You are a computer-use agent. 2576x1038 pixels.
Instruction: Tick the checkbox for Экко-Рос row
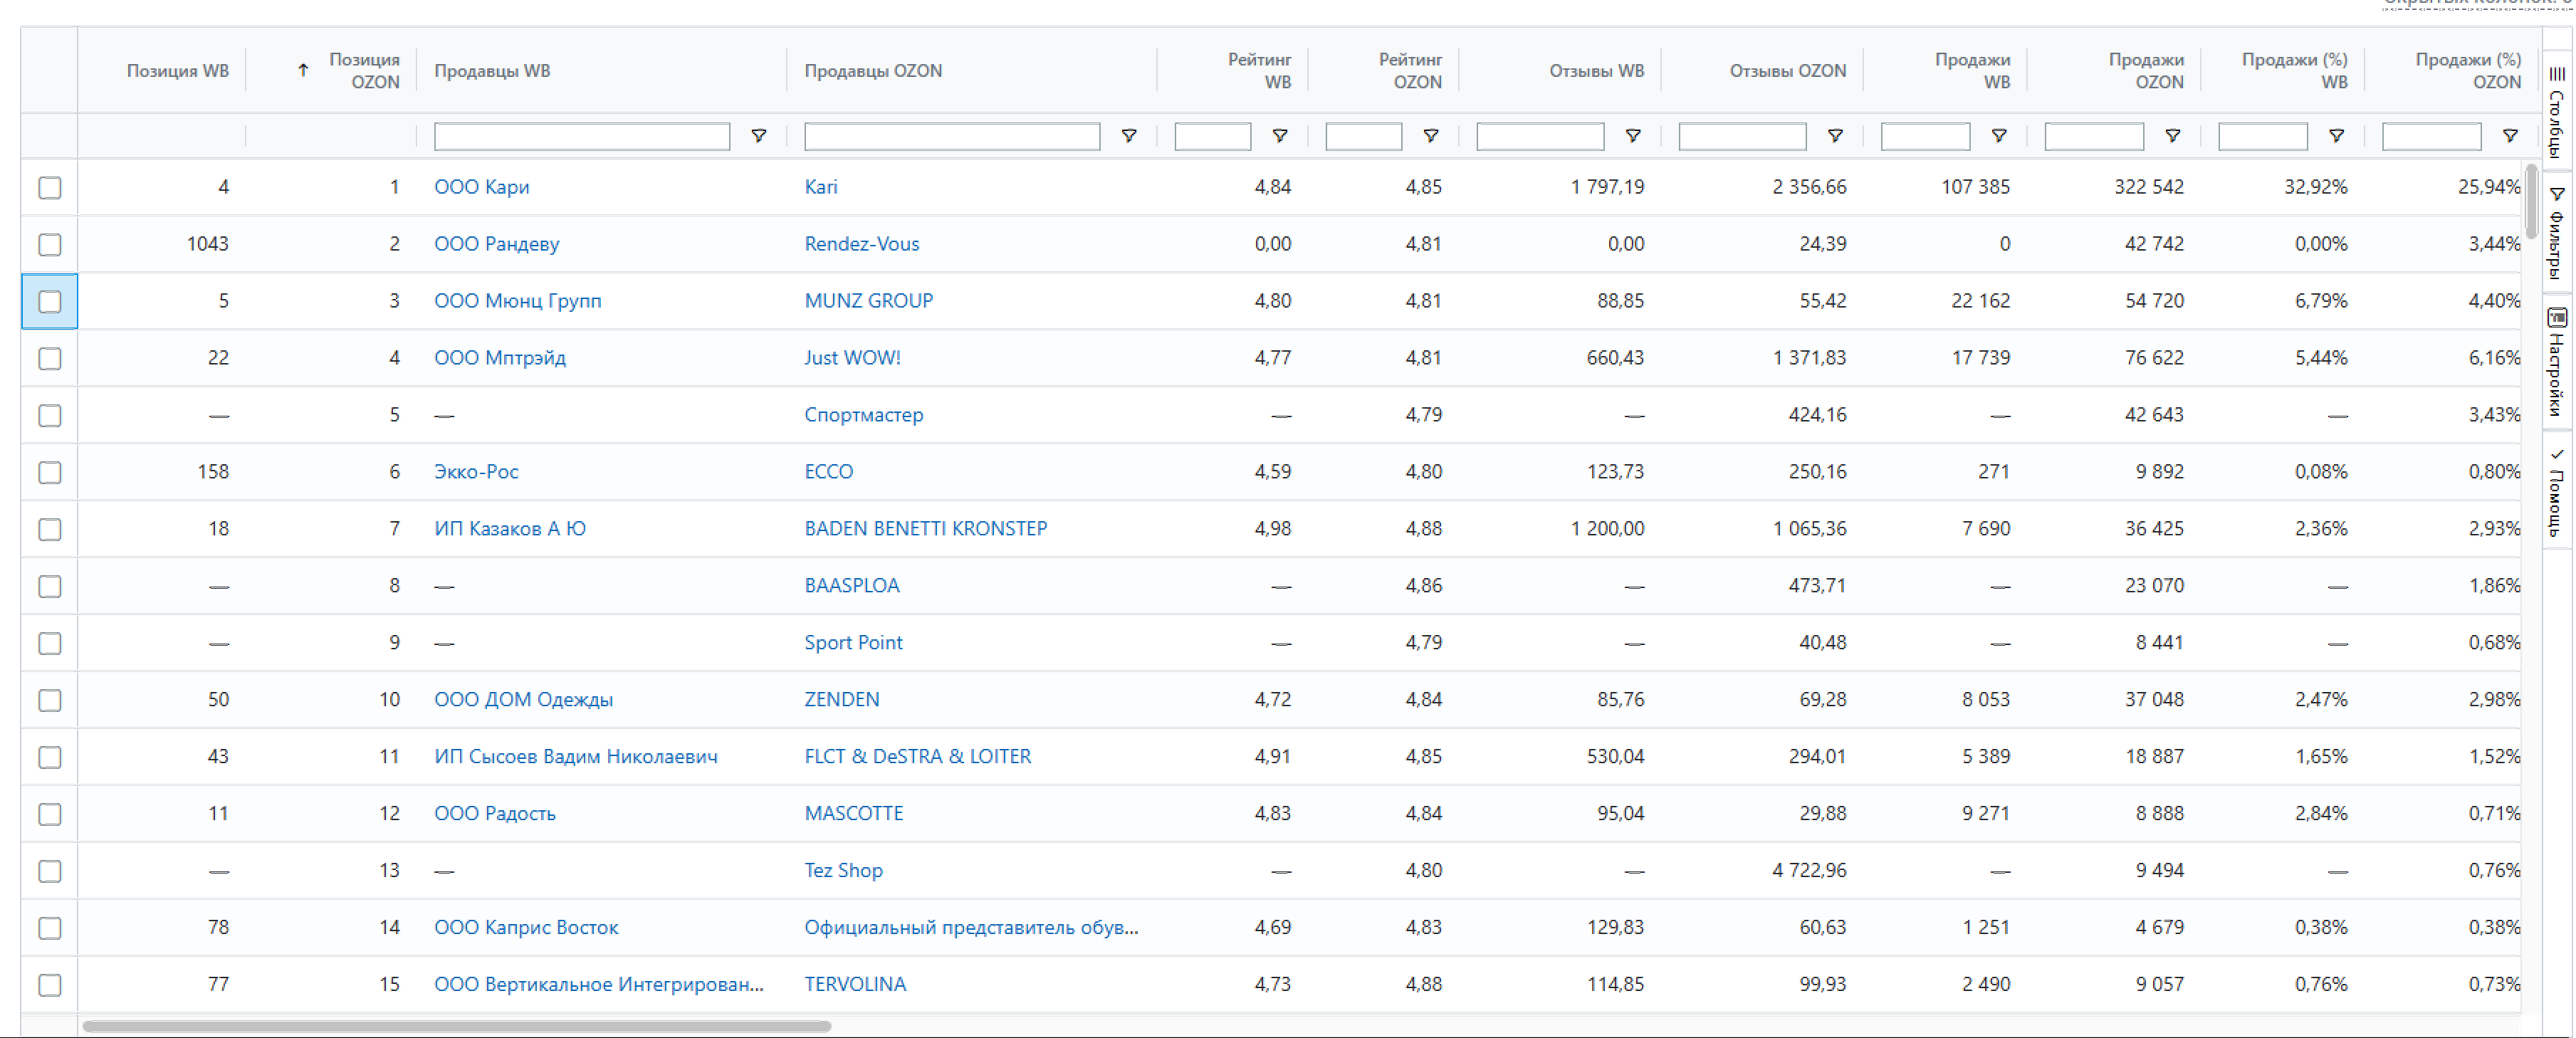(x=50, y=473)
